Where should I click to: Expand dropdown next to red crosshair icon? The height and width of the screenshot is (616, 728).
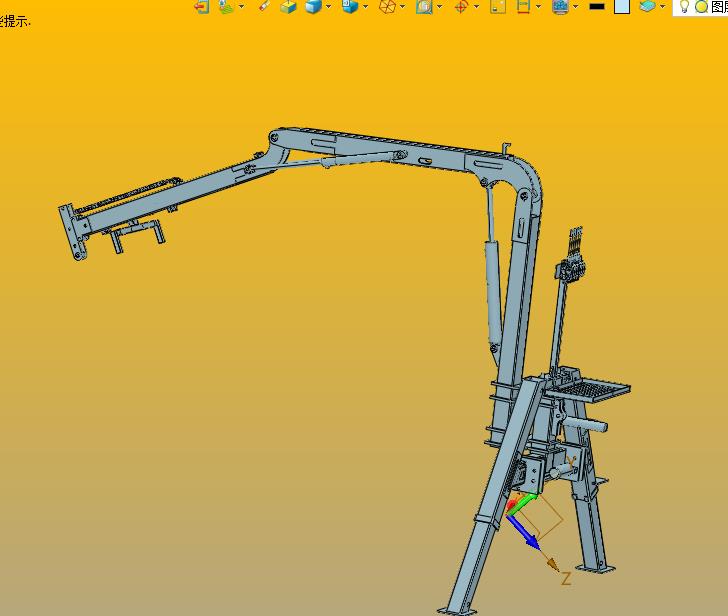pos(476,6)
